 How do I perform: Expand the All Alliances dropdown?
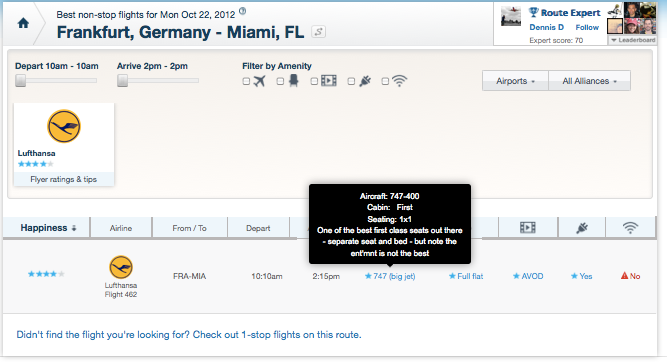pyautogui.click(x=590, y=81)
